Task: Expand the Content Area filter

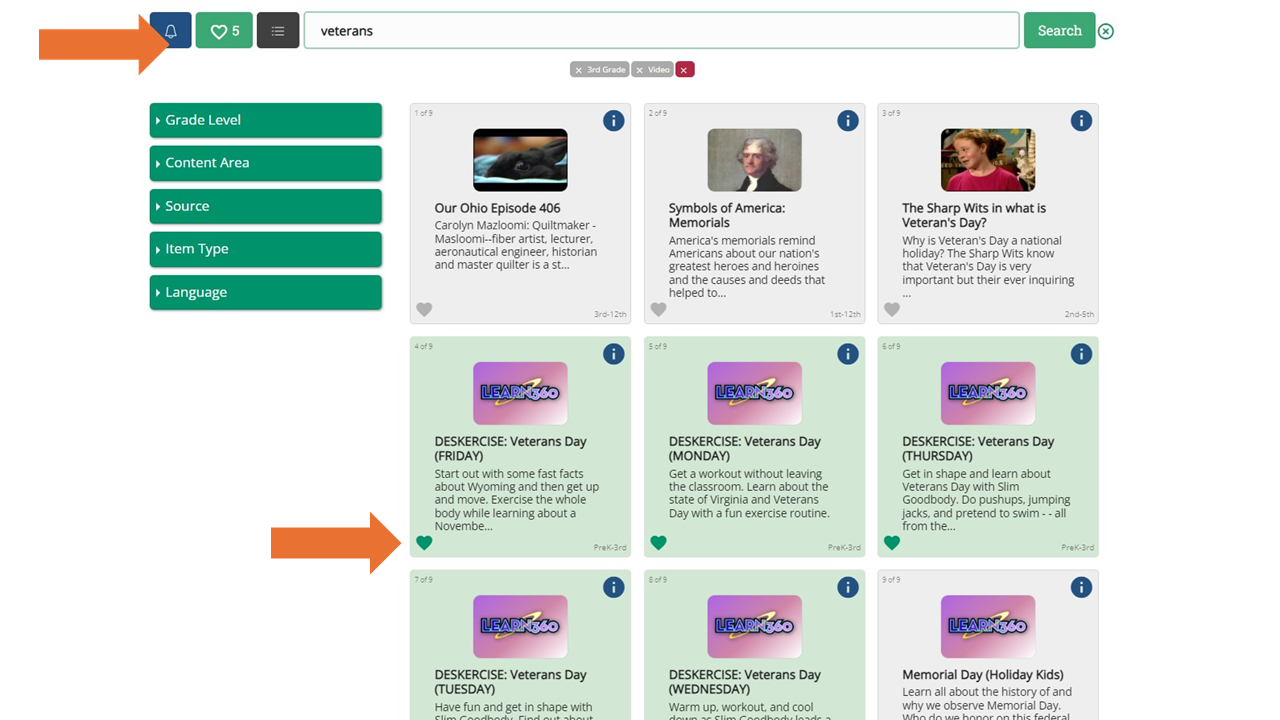Action: 266,163
